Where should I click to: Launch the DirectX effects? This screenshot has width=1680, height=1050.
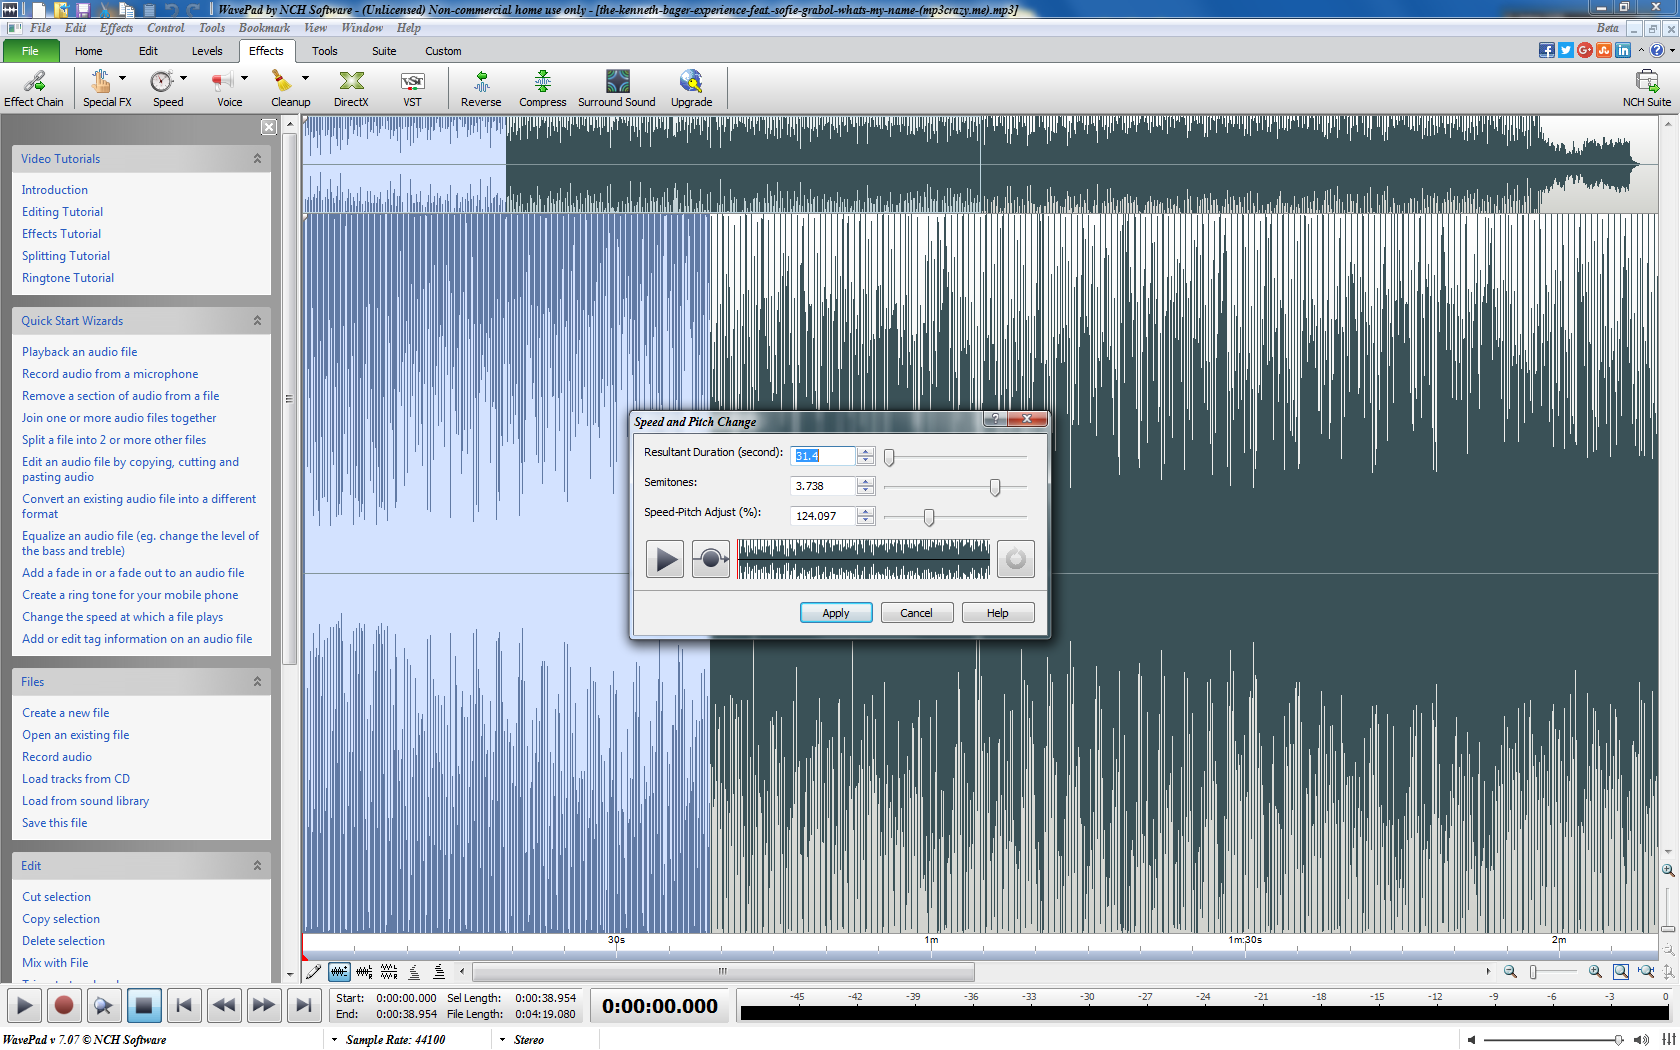(x=351, y=88)
